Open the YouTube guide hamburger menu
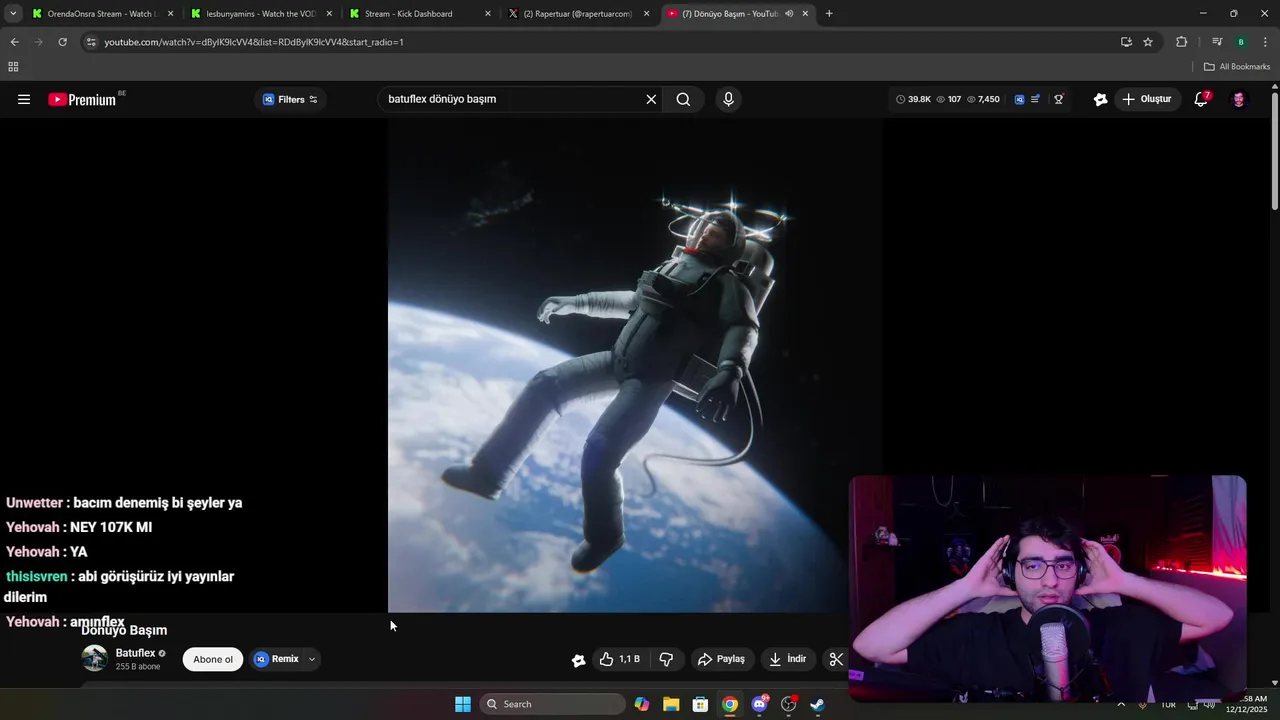1280x720 pixels. pos(24,99)
